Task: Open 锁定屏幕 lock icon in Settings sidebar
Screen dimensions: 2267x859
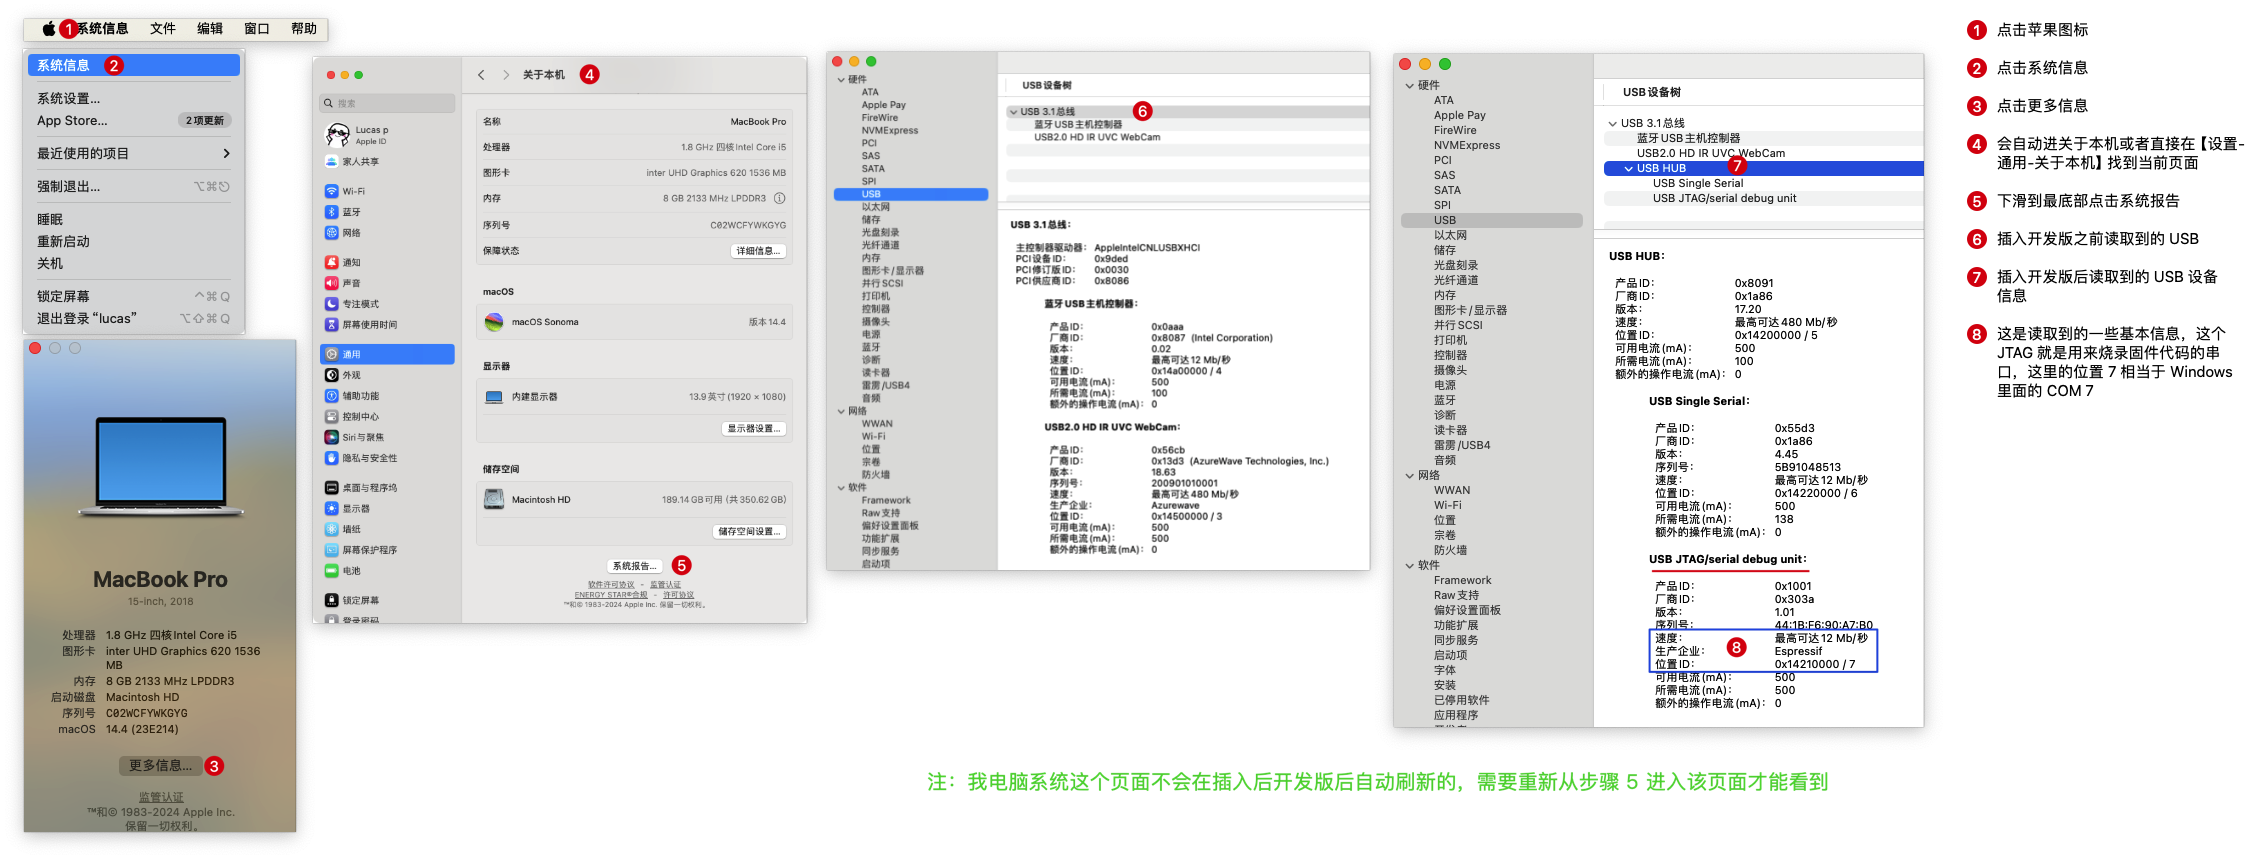Action: pos(331,600)
